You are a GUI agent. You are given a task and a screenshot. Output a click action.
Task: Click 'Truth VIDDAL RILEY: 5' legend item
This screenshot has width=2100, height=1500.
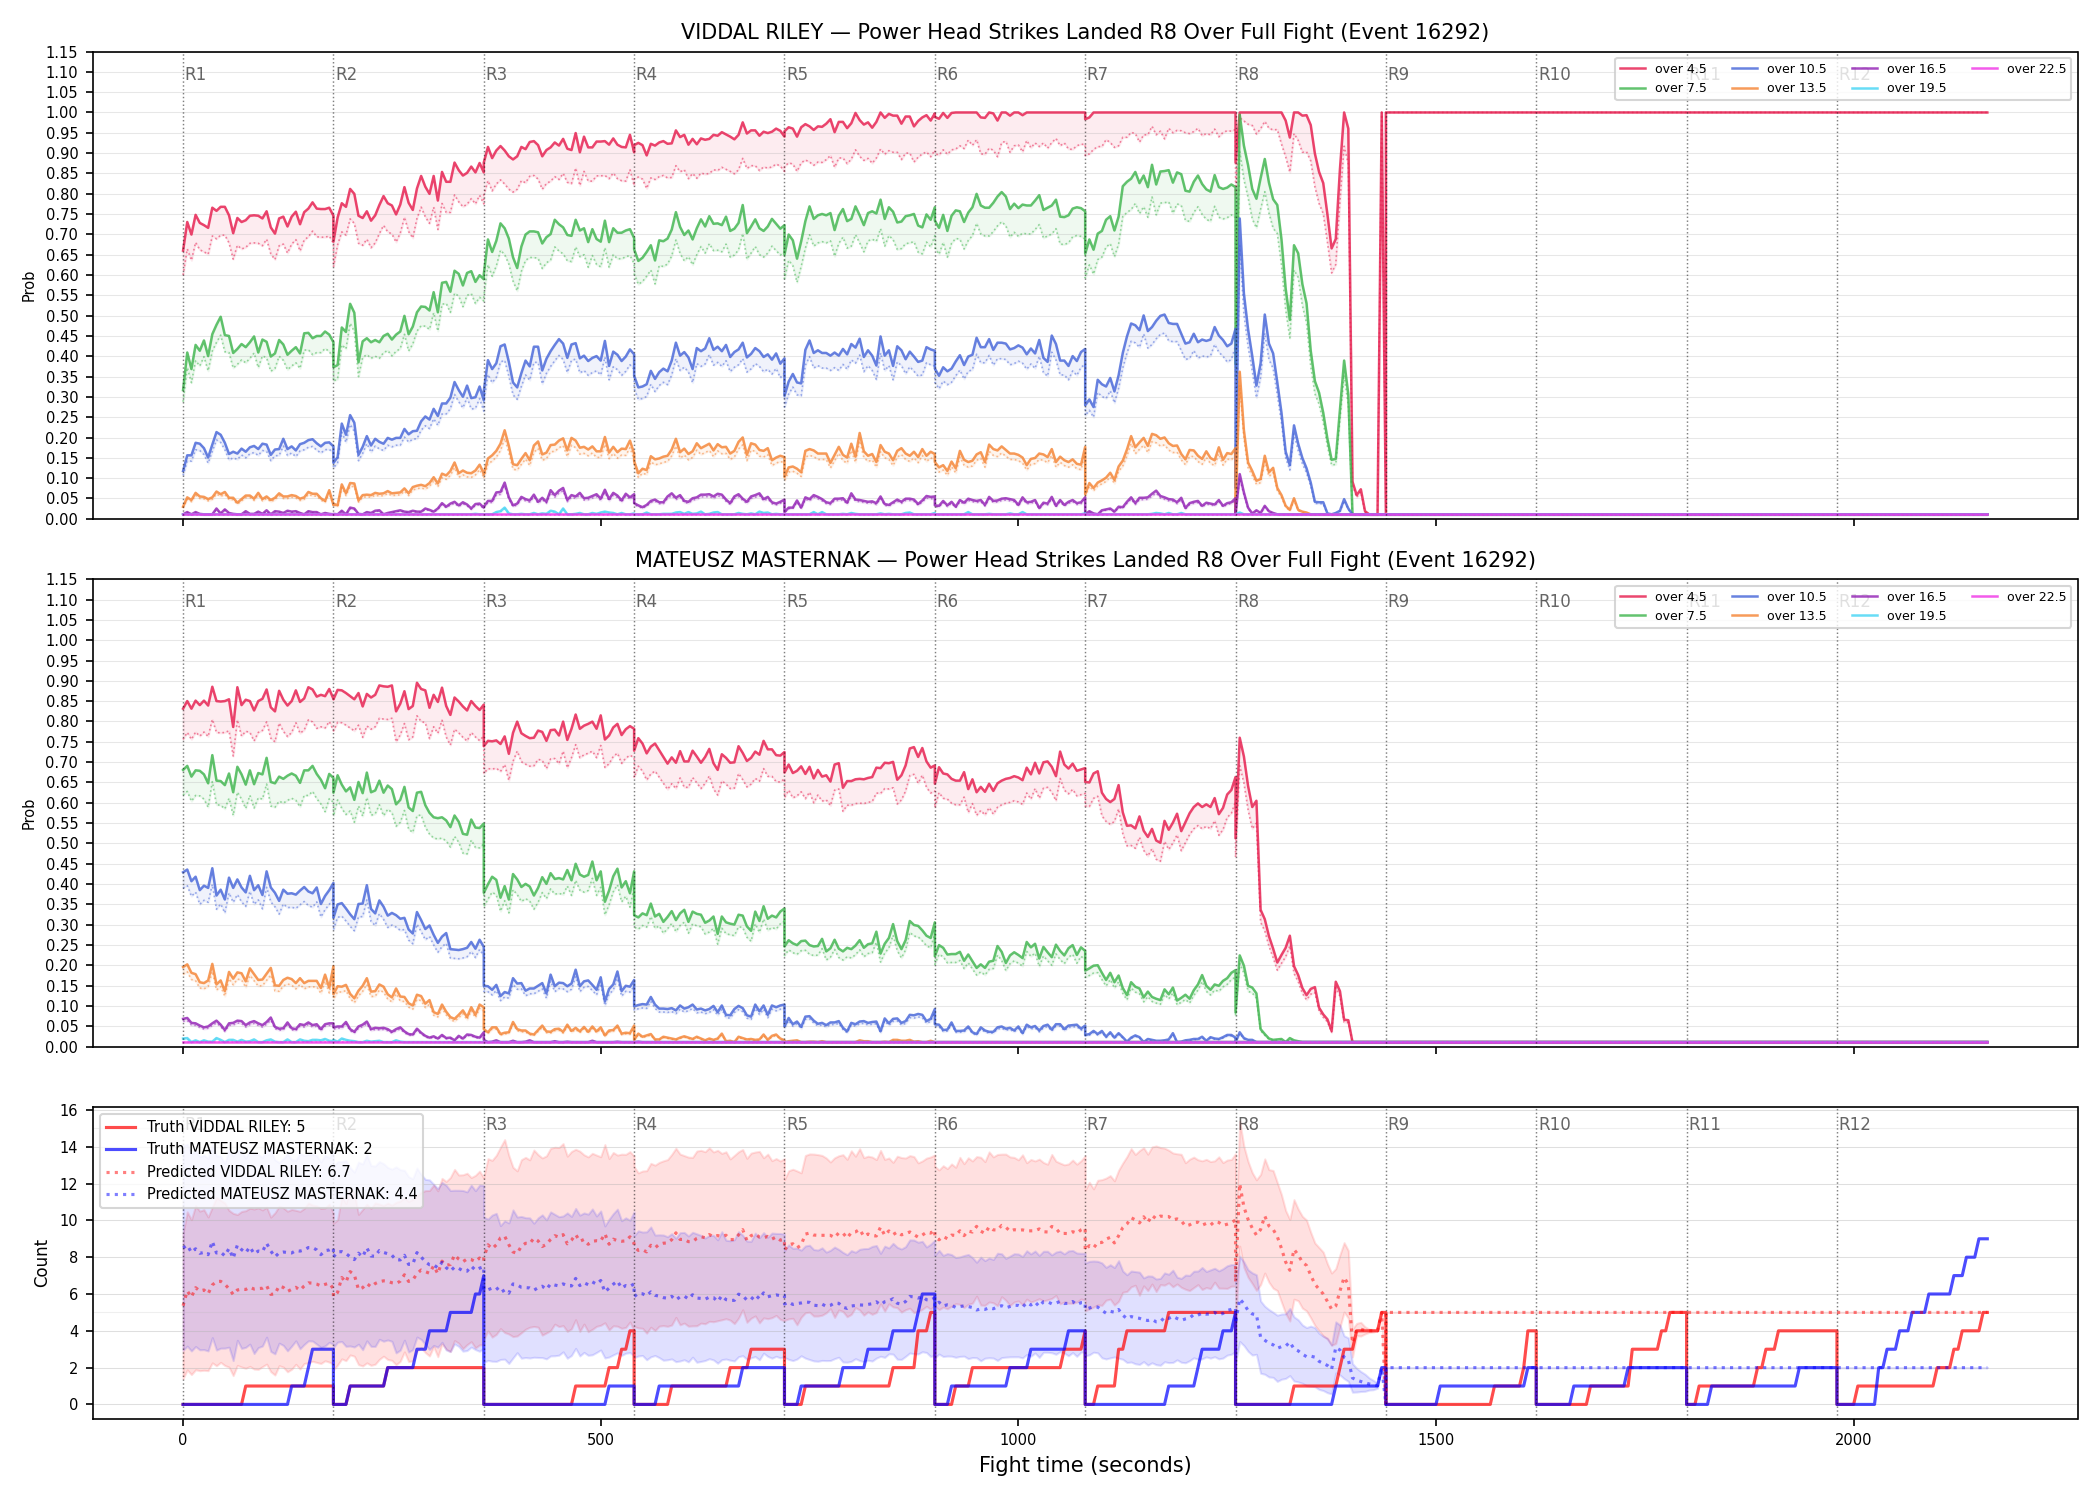click(205, 1126)
